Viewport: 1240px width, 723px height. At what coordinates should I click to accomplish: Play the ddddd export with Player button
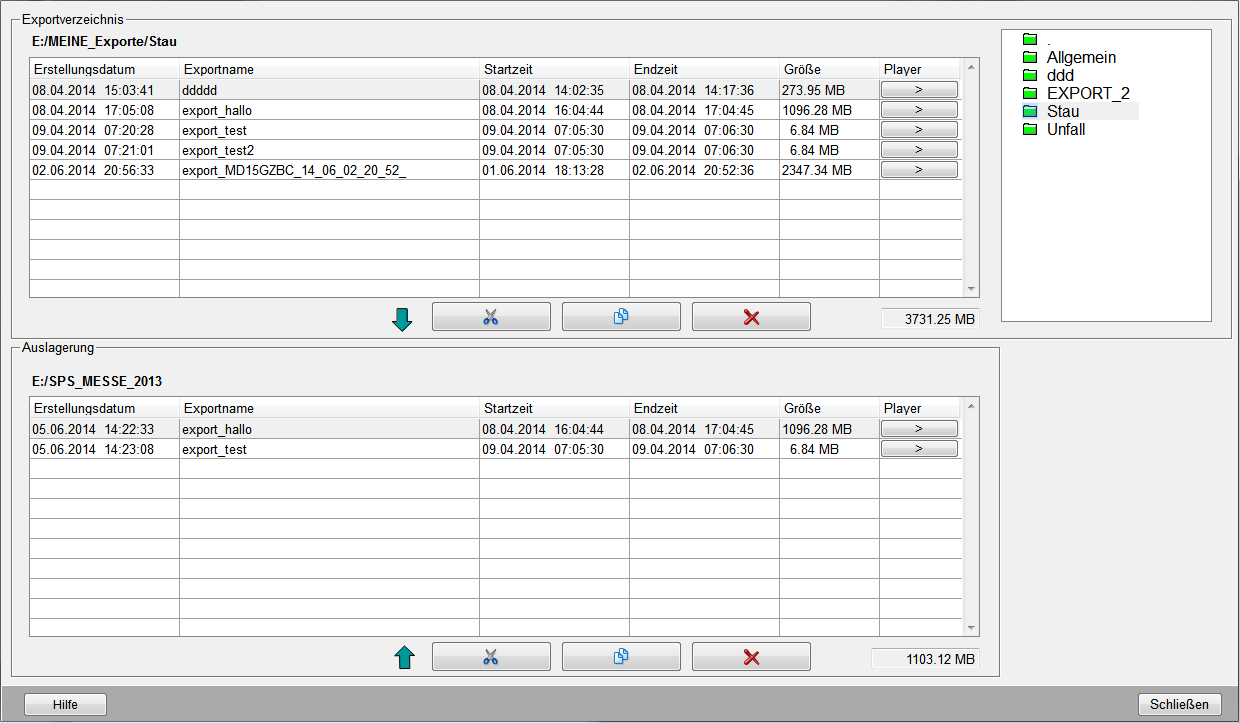918,90
